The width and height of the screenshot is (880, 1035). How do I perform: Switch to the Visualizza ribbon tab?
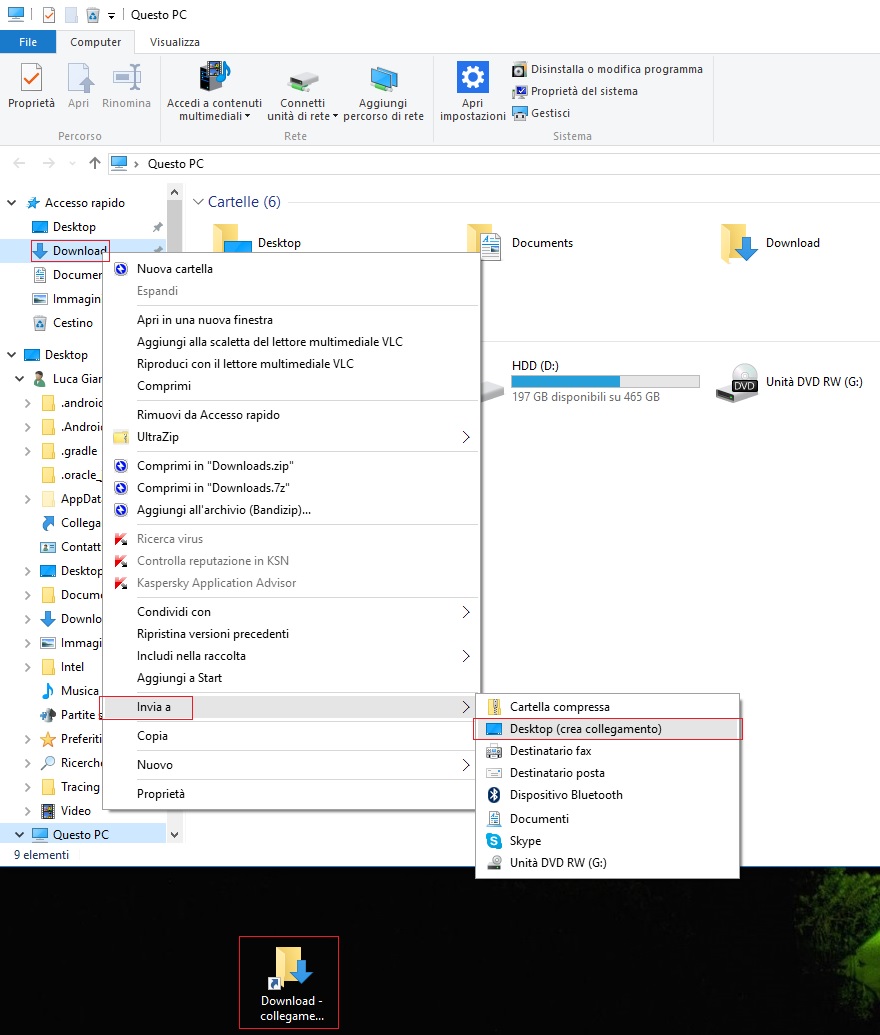pos(173,42)
